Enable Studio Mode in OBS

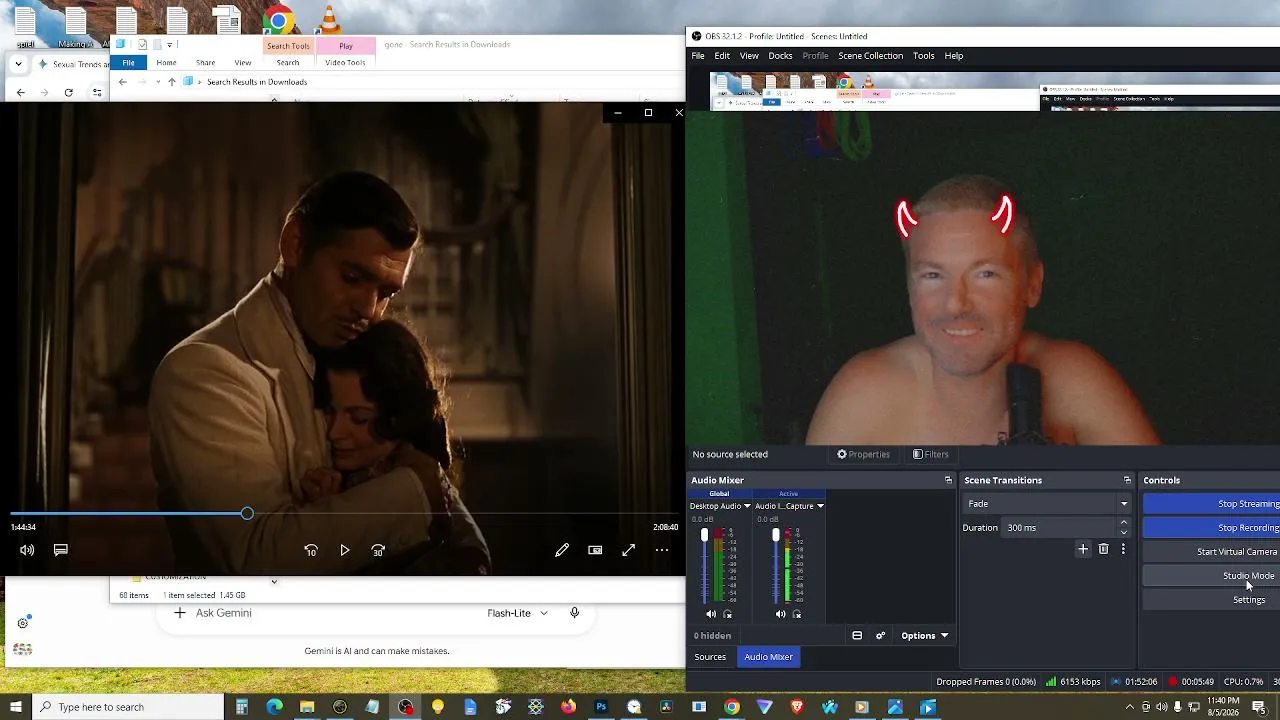(1211, 576)
